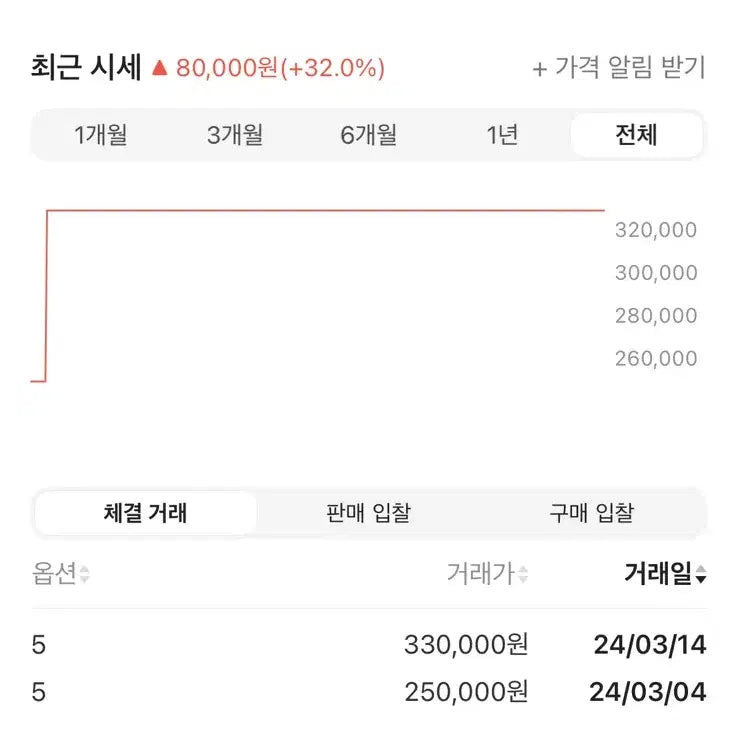View the 구매 입찰 tab
This screenshot has width=738, height=738.
591,514
